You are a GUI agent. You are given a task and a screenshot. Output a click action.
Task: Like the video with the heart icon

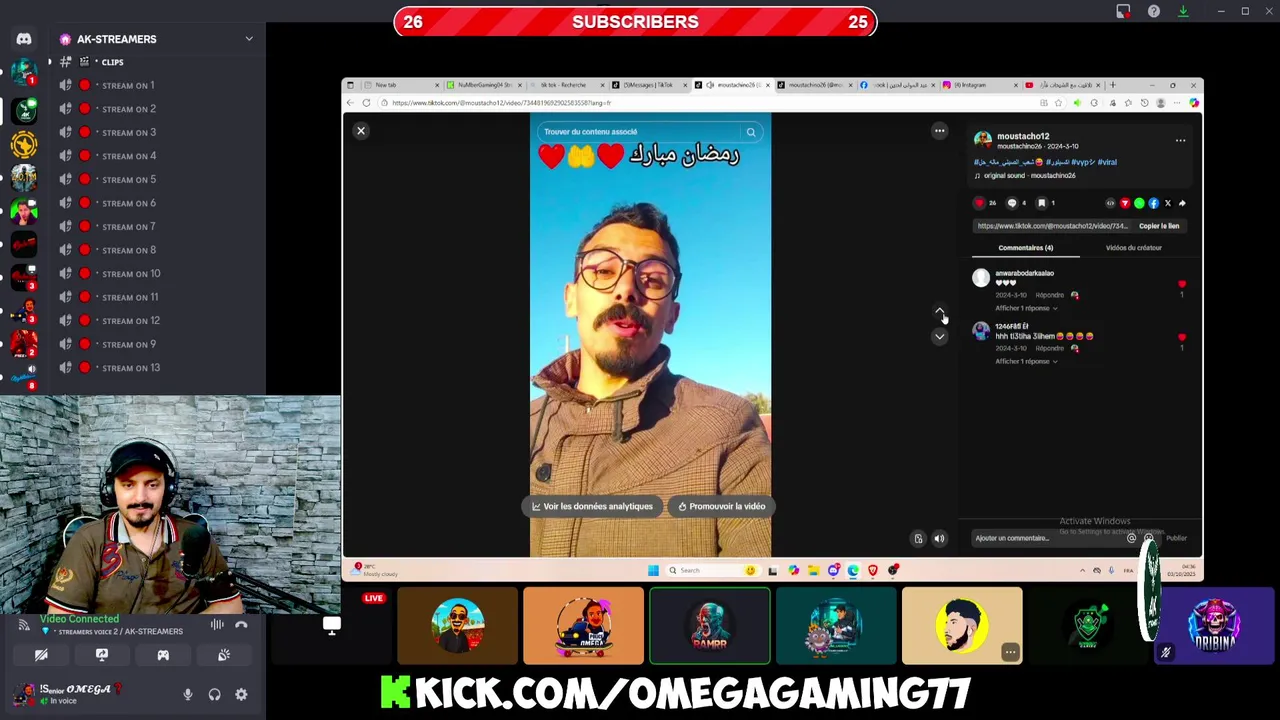coord(980,203)
